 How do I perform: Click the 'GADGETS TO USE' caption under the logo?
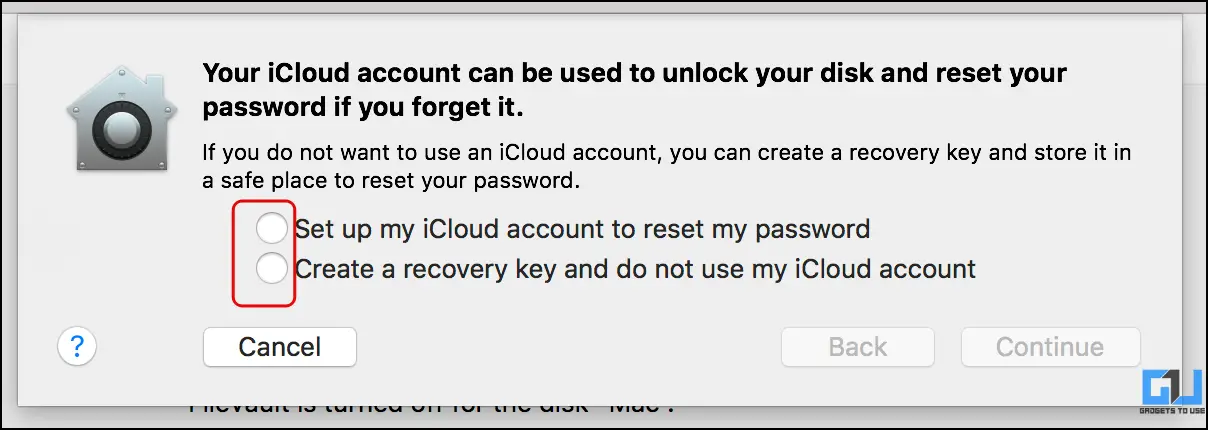tap(1172, 410)
